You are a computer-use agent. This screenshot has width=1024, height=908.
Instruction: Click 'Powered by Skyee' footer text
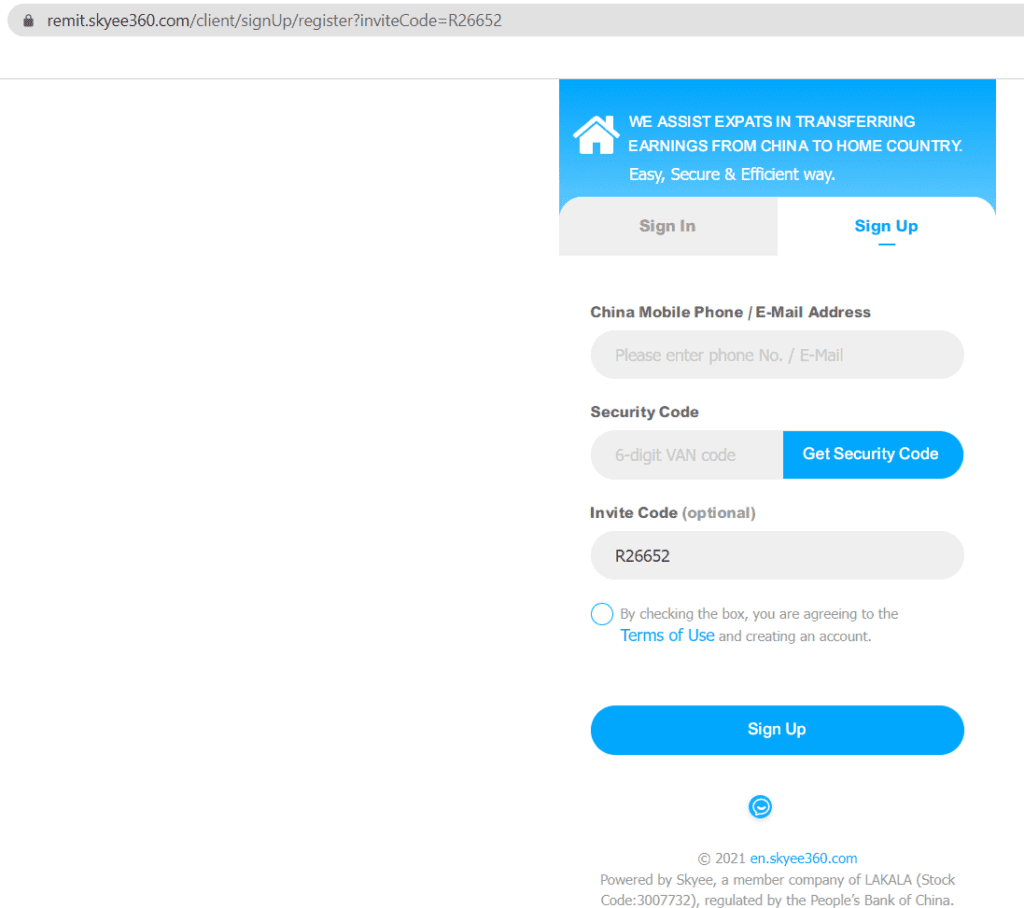coord(777,890)
